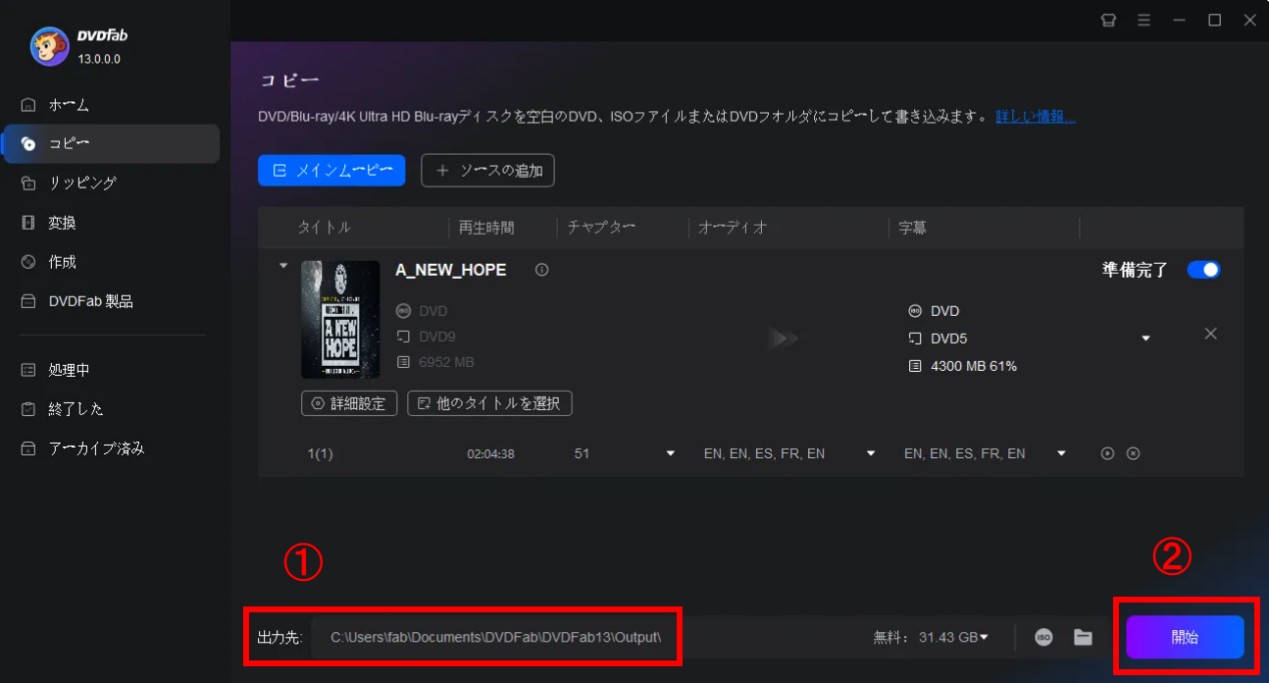Expand the audio tracks dropdown

click(871, 454)
